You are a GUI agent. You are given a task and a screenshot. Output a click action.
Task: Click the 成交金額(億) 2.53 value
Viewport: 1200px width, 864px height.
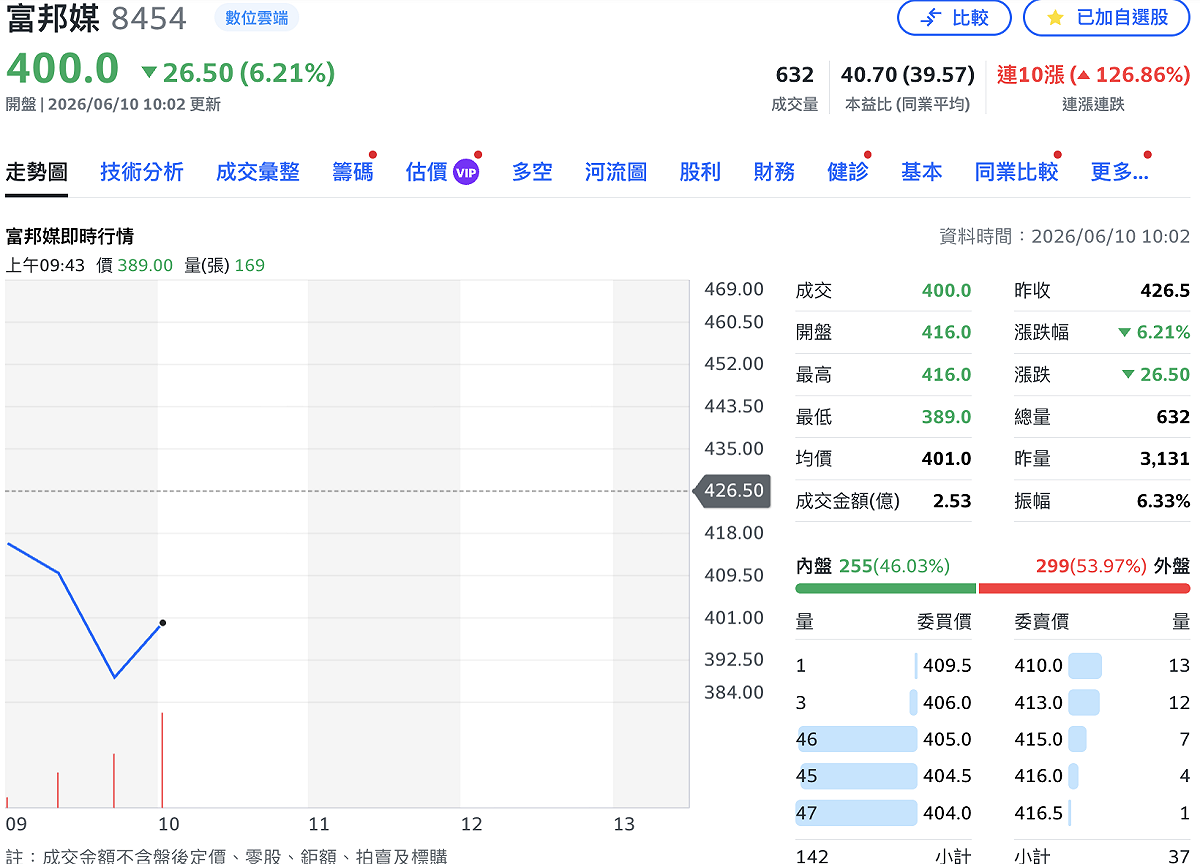pyautogui.click(x=952, y=501)
